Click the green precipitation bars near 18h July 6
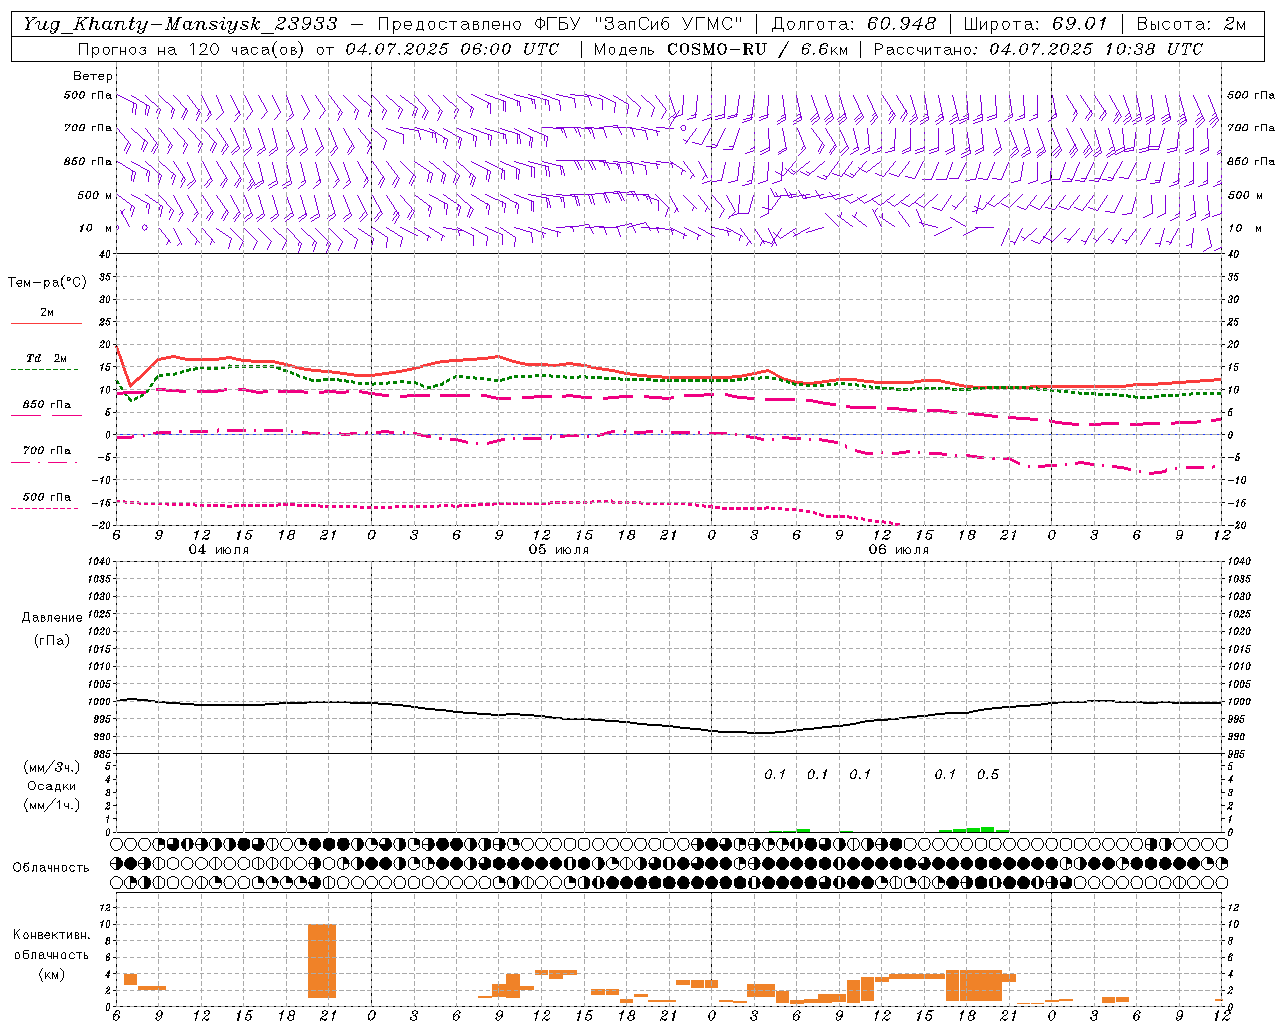Image resolution: width=1280 pixels, height=1024 pixels. pyautogui.click(x=975, y=829)
